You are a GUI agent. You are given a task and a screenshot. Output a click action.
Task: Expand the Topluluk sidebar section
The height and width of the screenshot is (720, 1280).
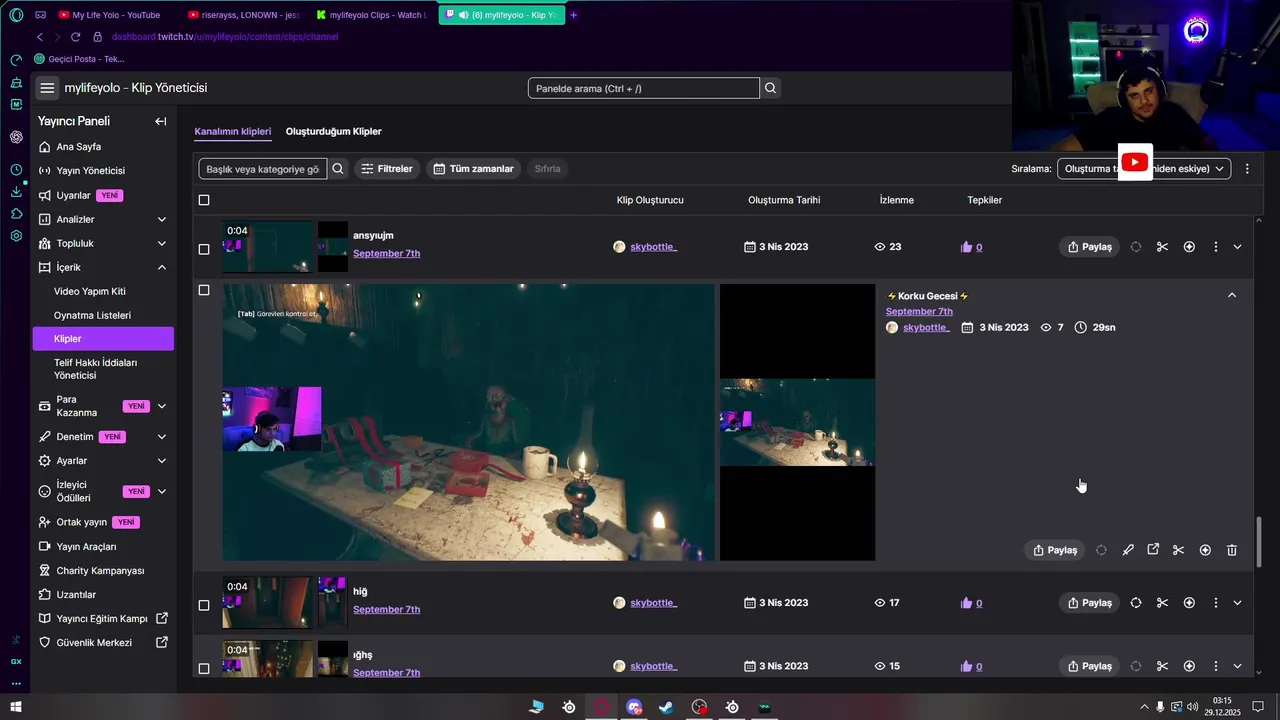coord(162,243)
